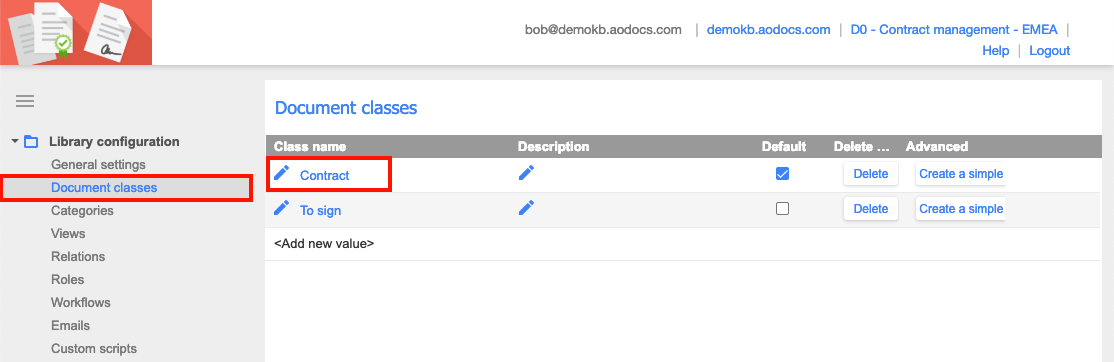
Task: Click the pencil icon beside Contract
Action: click(x=282, y=172)
